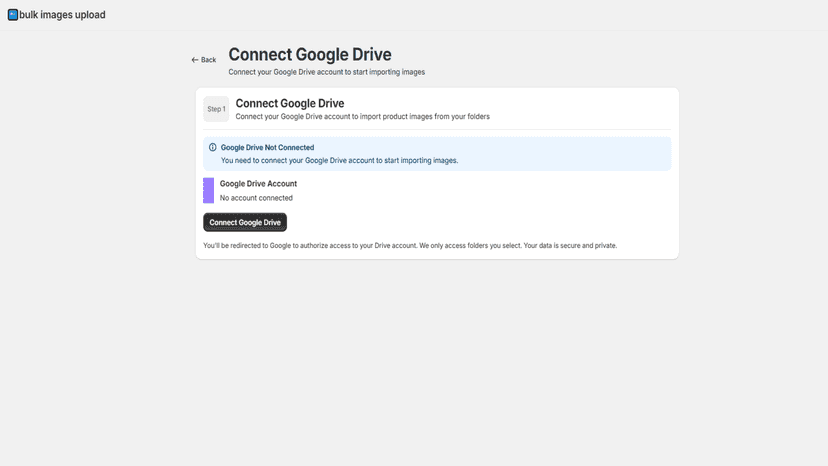Viewport: 828px width, 466px height.
Task: Click the back arrow icon
Action: [195, 60]
